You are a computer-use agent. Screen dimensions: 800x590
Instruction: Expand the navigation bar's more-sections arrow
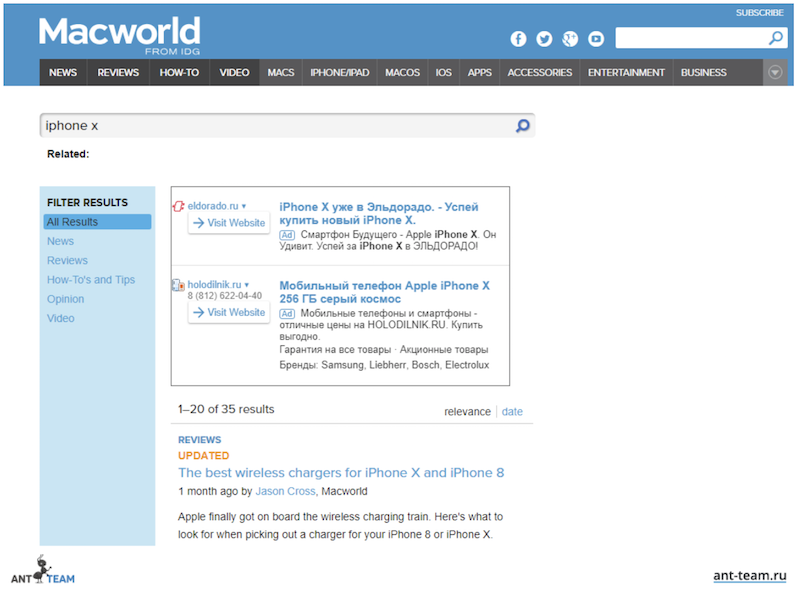point(775,72)
